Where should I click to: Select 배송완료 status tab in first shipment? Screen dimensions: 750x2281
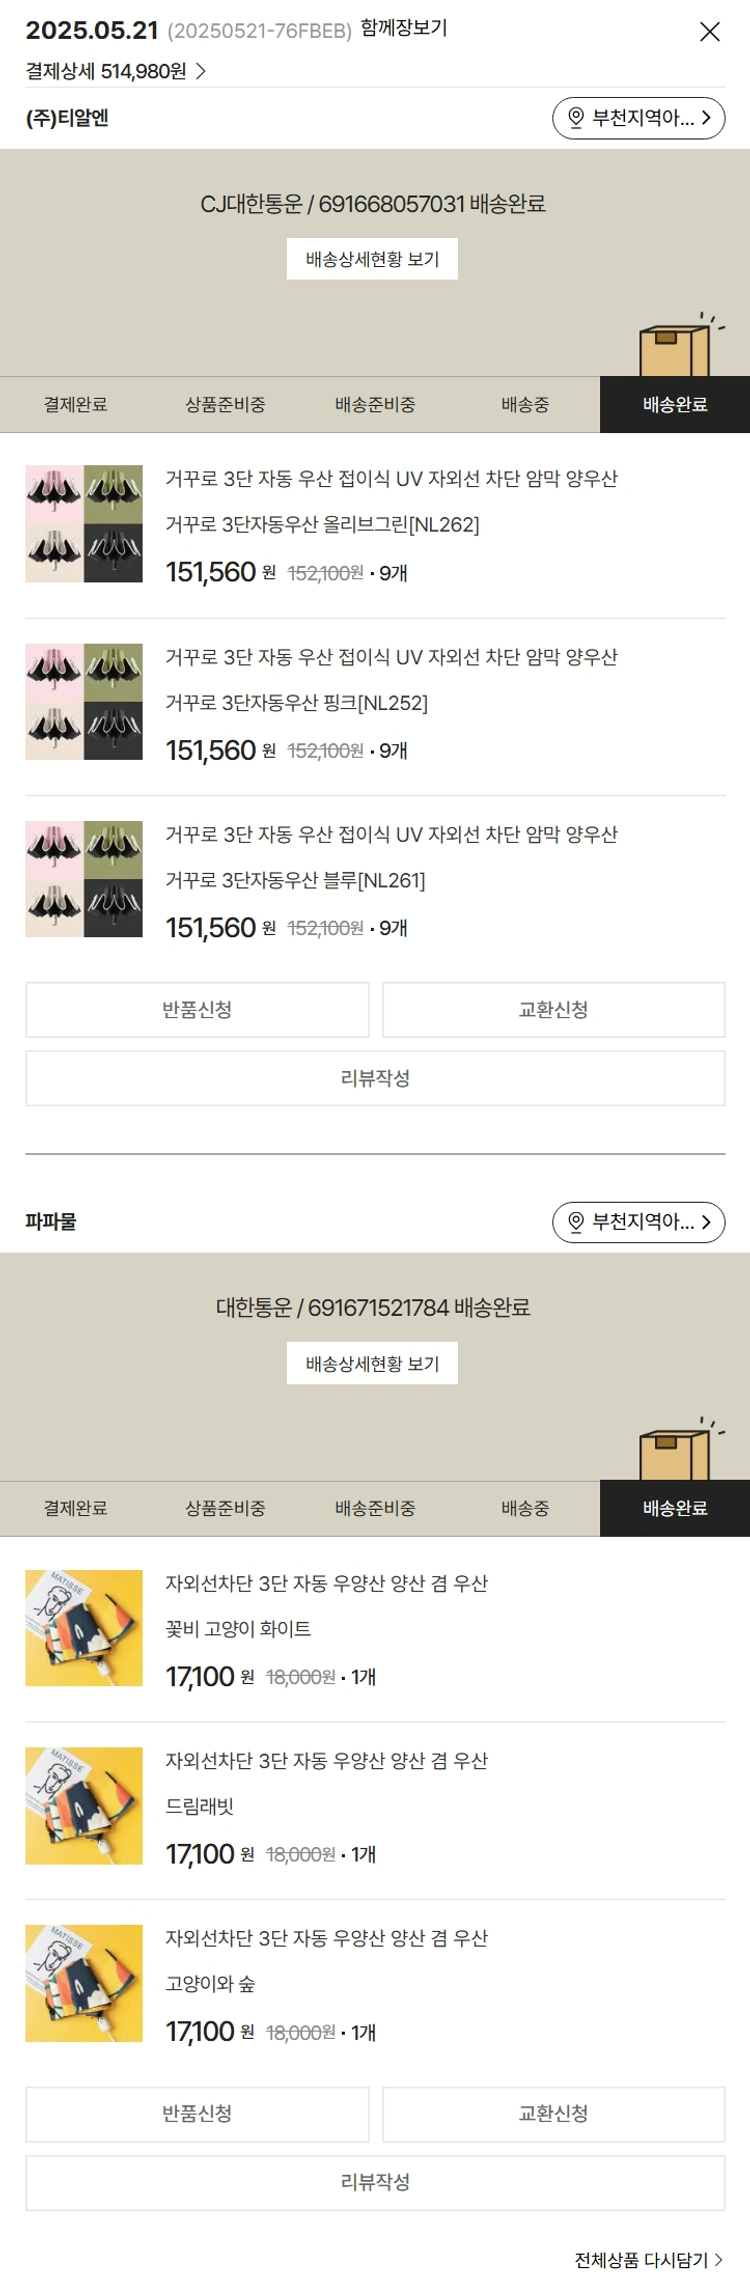coord(675,405)
